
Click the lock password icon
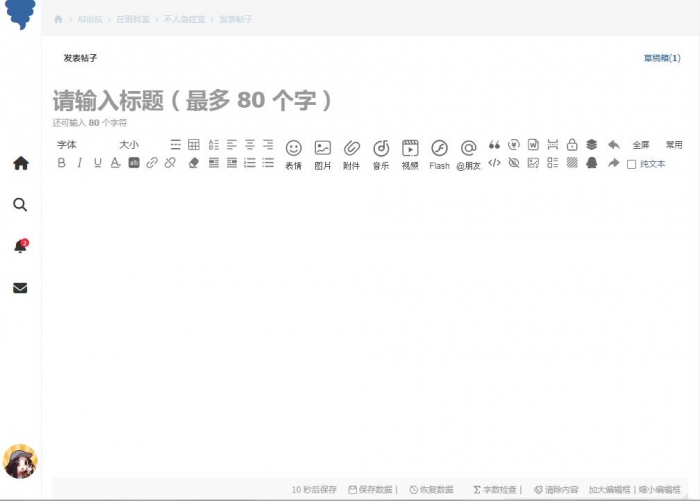click(x=572, y=145)
